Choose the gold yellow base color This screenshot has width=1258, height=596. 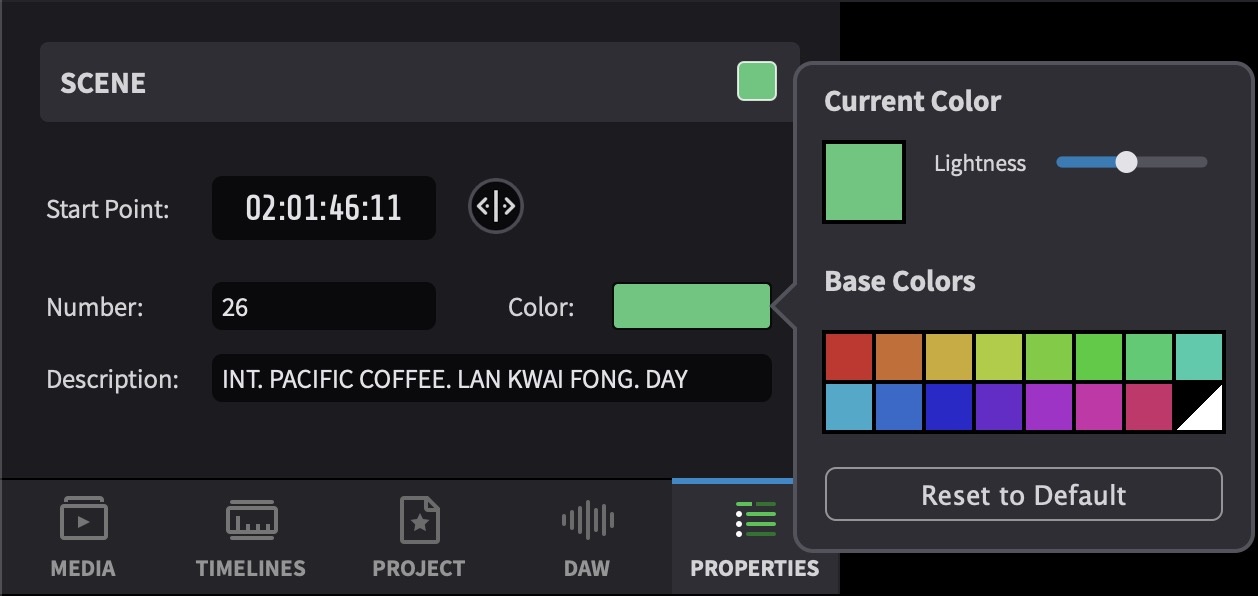[949, 357]
